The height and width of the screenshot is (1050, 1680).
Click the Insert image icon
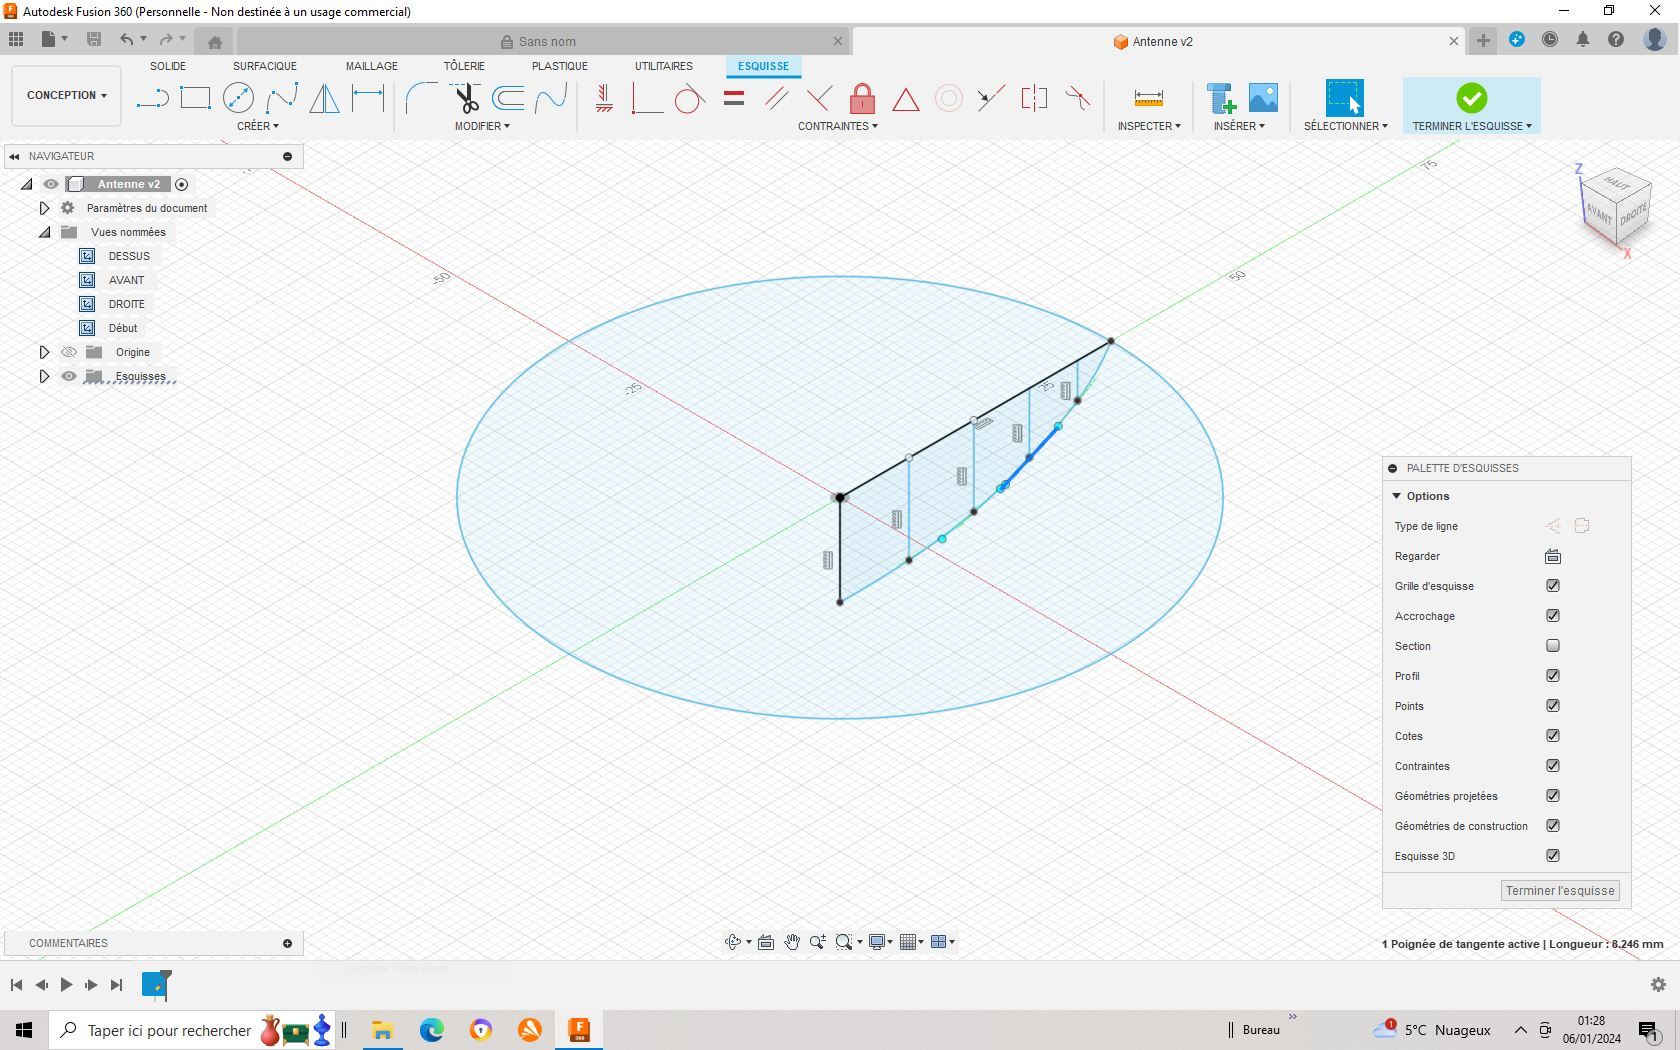tap(1263, 98)
